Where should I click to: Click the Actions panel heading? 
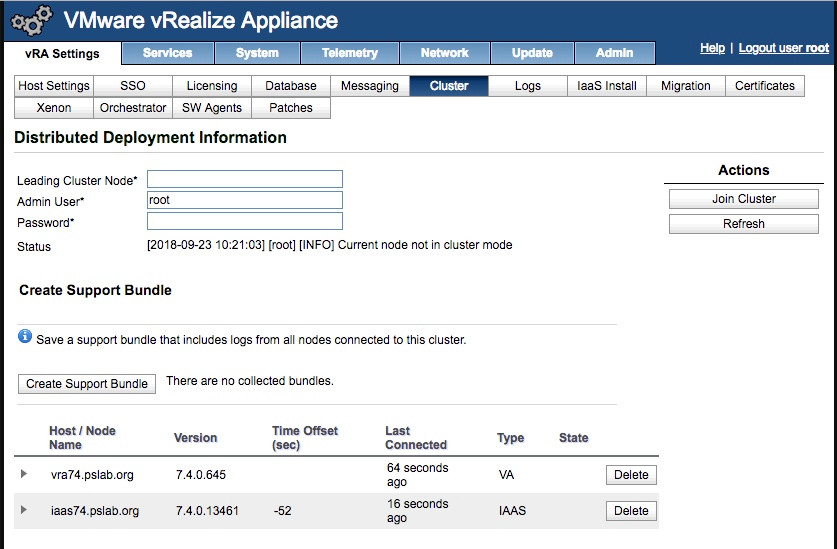pyautogui.click(x=744, y=170)
